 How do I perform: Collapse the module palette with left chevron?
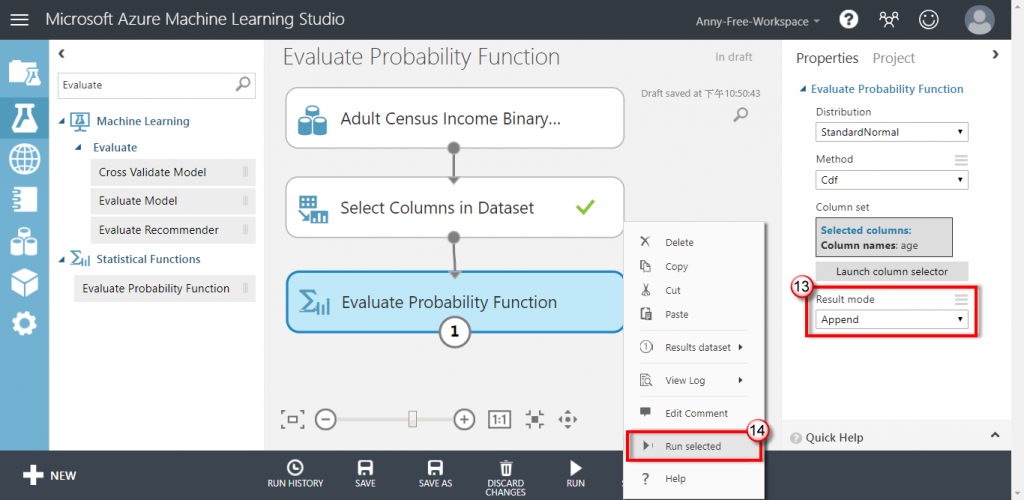tap(61, 54)
